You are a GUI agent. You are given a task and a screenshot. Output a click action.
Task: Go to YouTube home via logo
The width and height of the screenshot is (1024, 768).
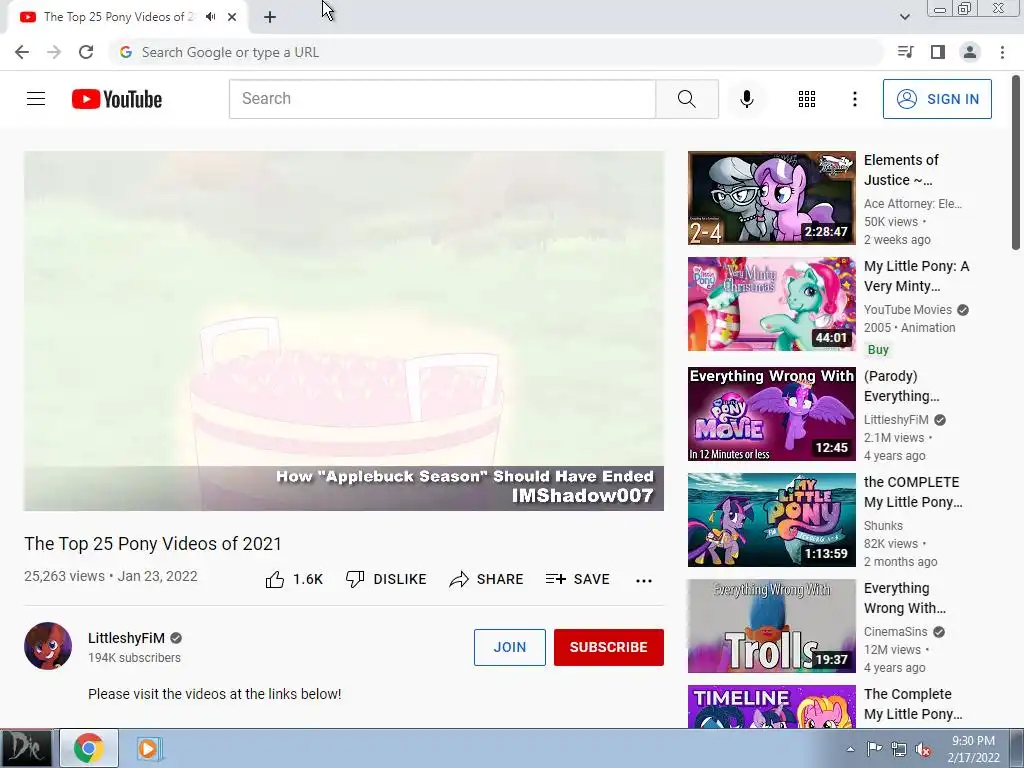coord(117,99)
